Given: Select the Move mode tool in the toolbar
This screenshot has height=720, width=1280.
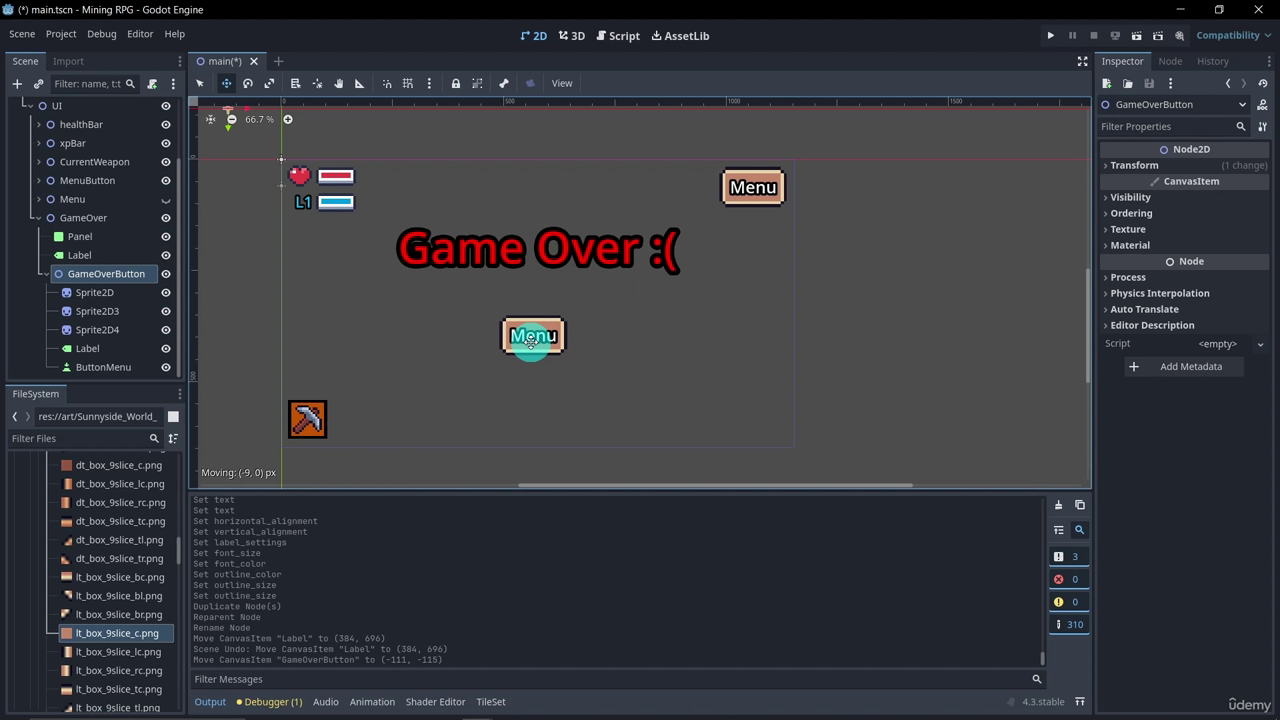Looking at the screenshot, I should 226,83.
